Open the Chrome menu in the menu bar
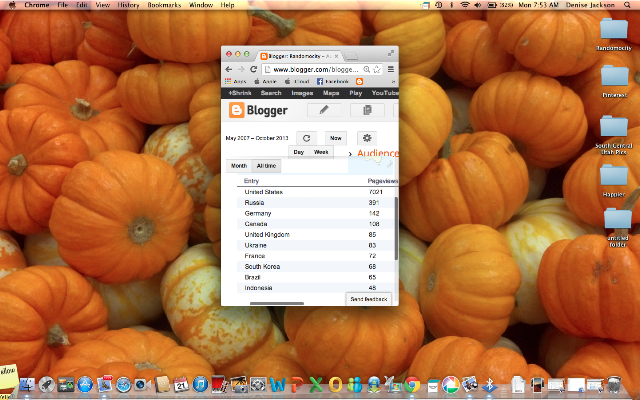The width and height of the screenshot is (640, 400). coord(37,5)
